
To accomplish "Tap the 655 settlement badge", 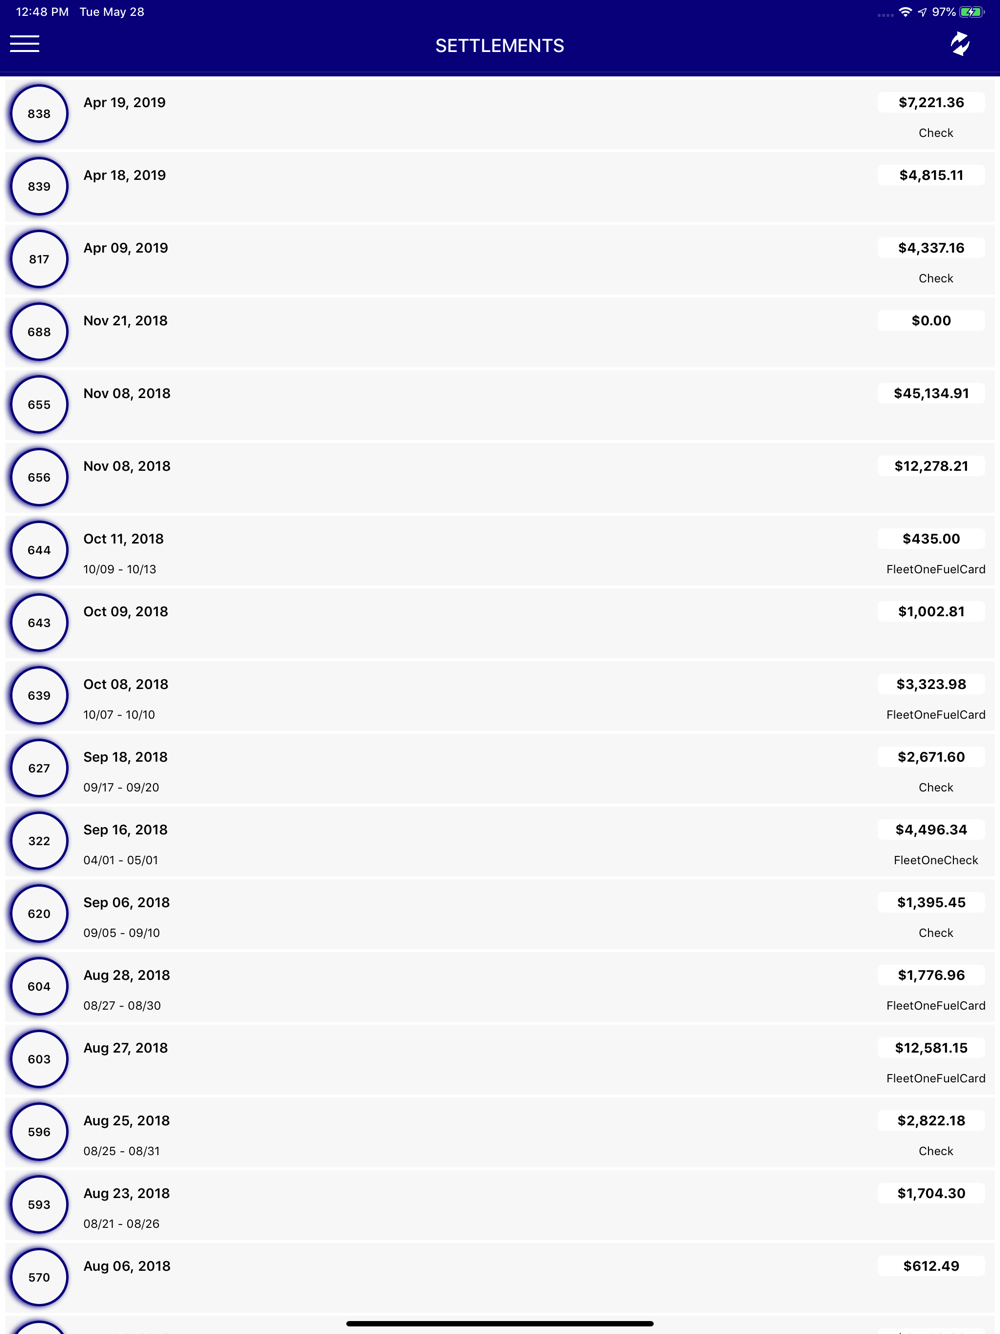I will (39, 405).
